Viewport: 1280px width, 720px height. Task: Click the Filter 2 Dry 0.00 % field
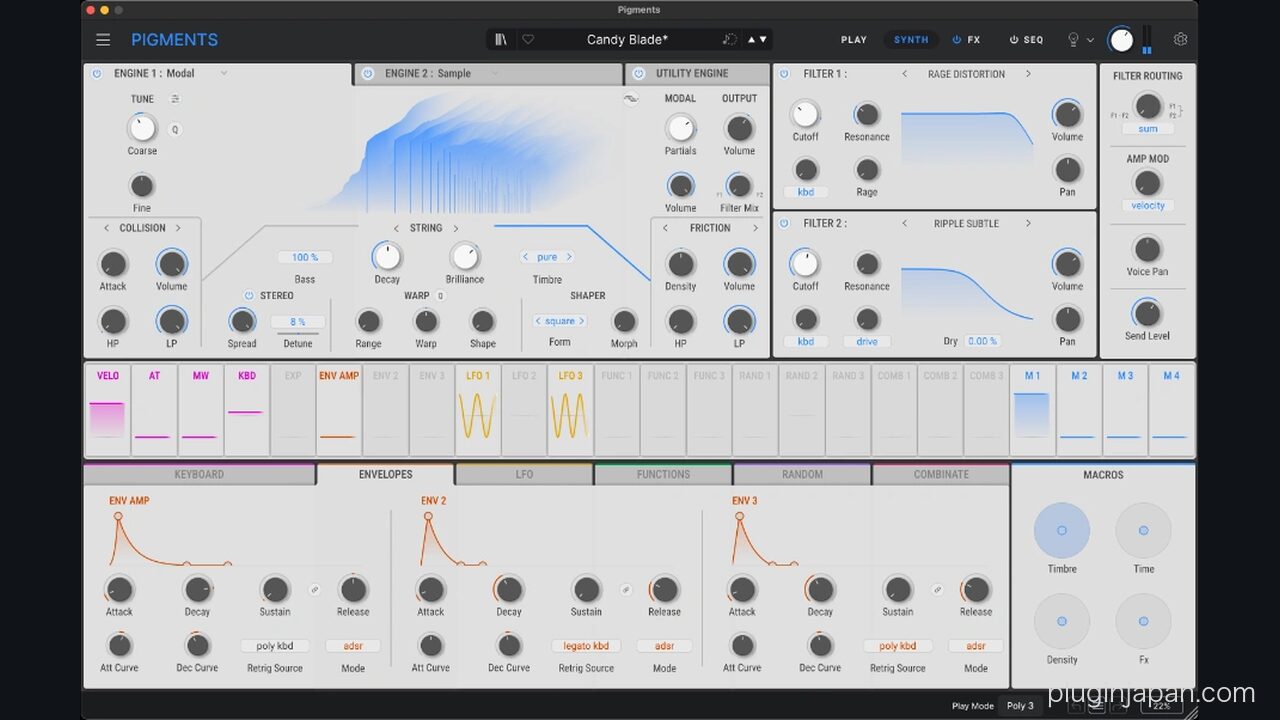point(983,342)
